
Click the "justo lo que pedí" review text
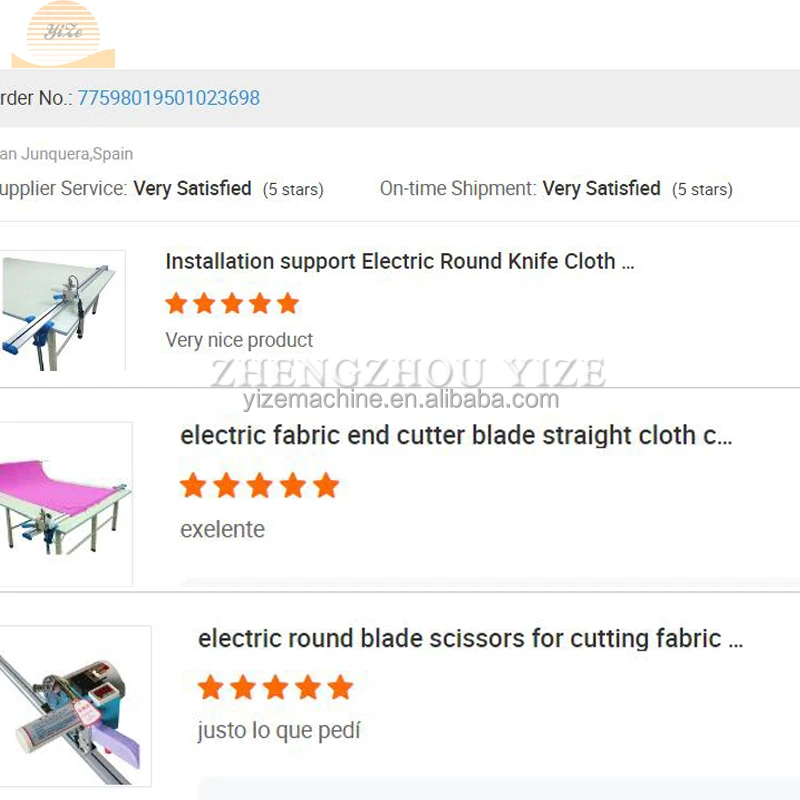(x=279, y=731)
